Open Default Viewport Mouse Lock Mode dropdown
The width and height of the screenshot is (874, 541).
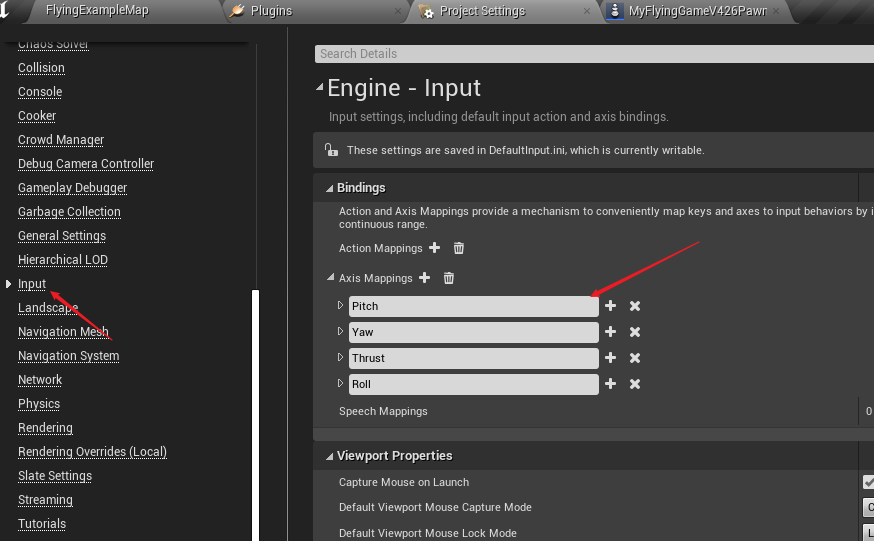pyautogui.click(x=868, y=533)
